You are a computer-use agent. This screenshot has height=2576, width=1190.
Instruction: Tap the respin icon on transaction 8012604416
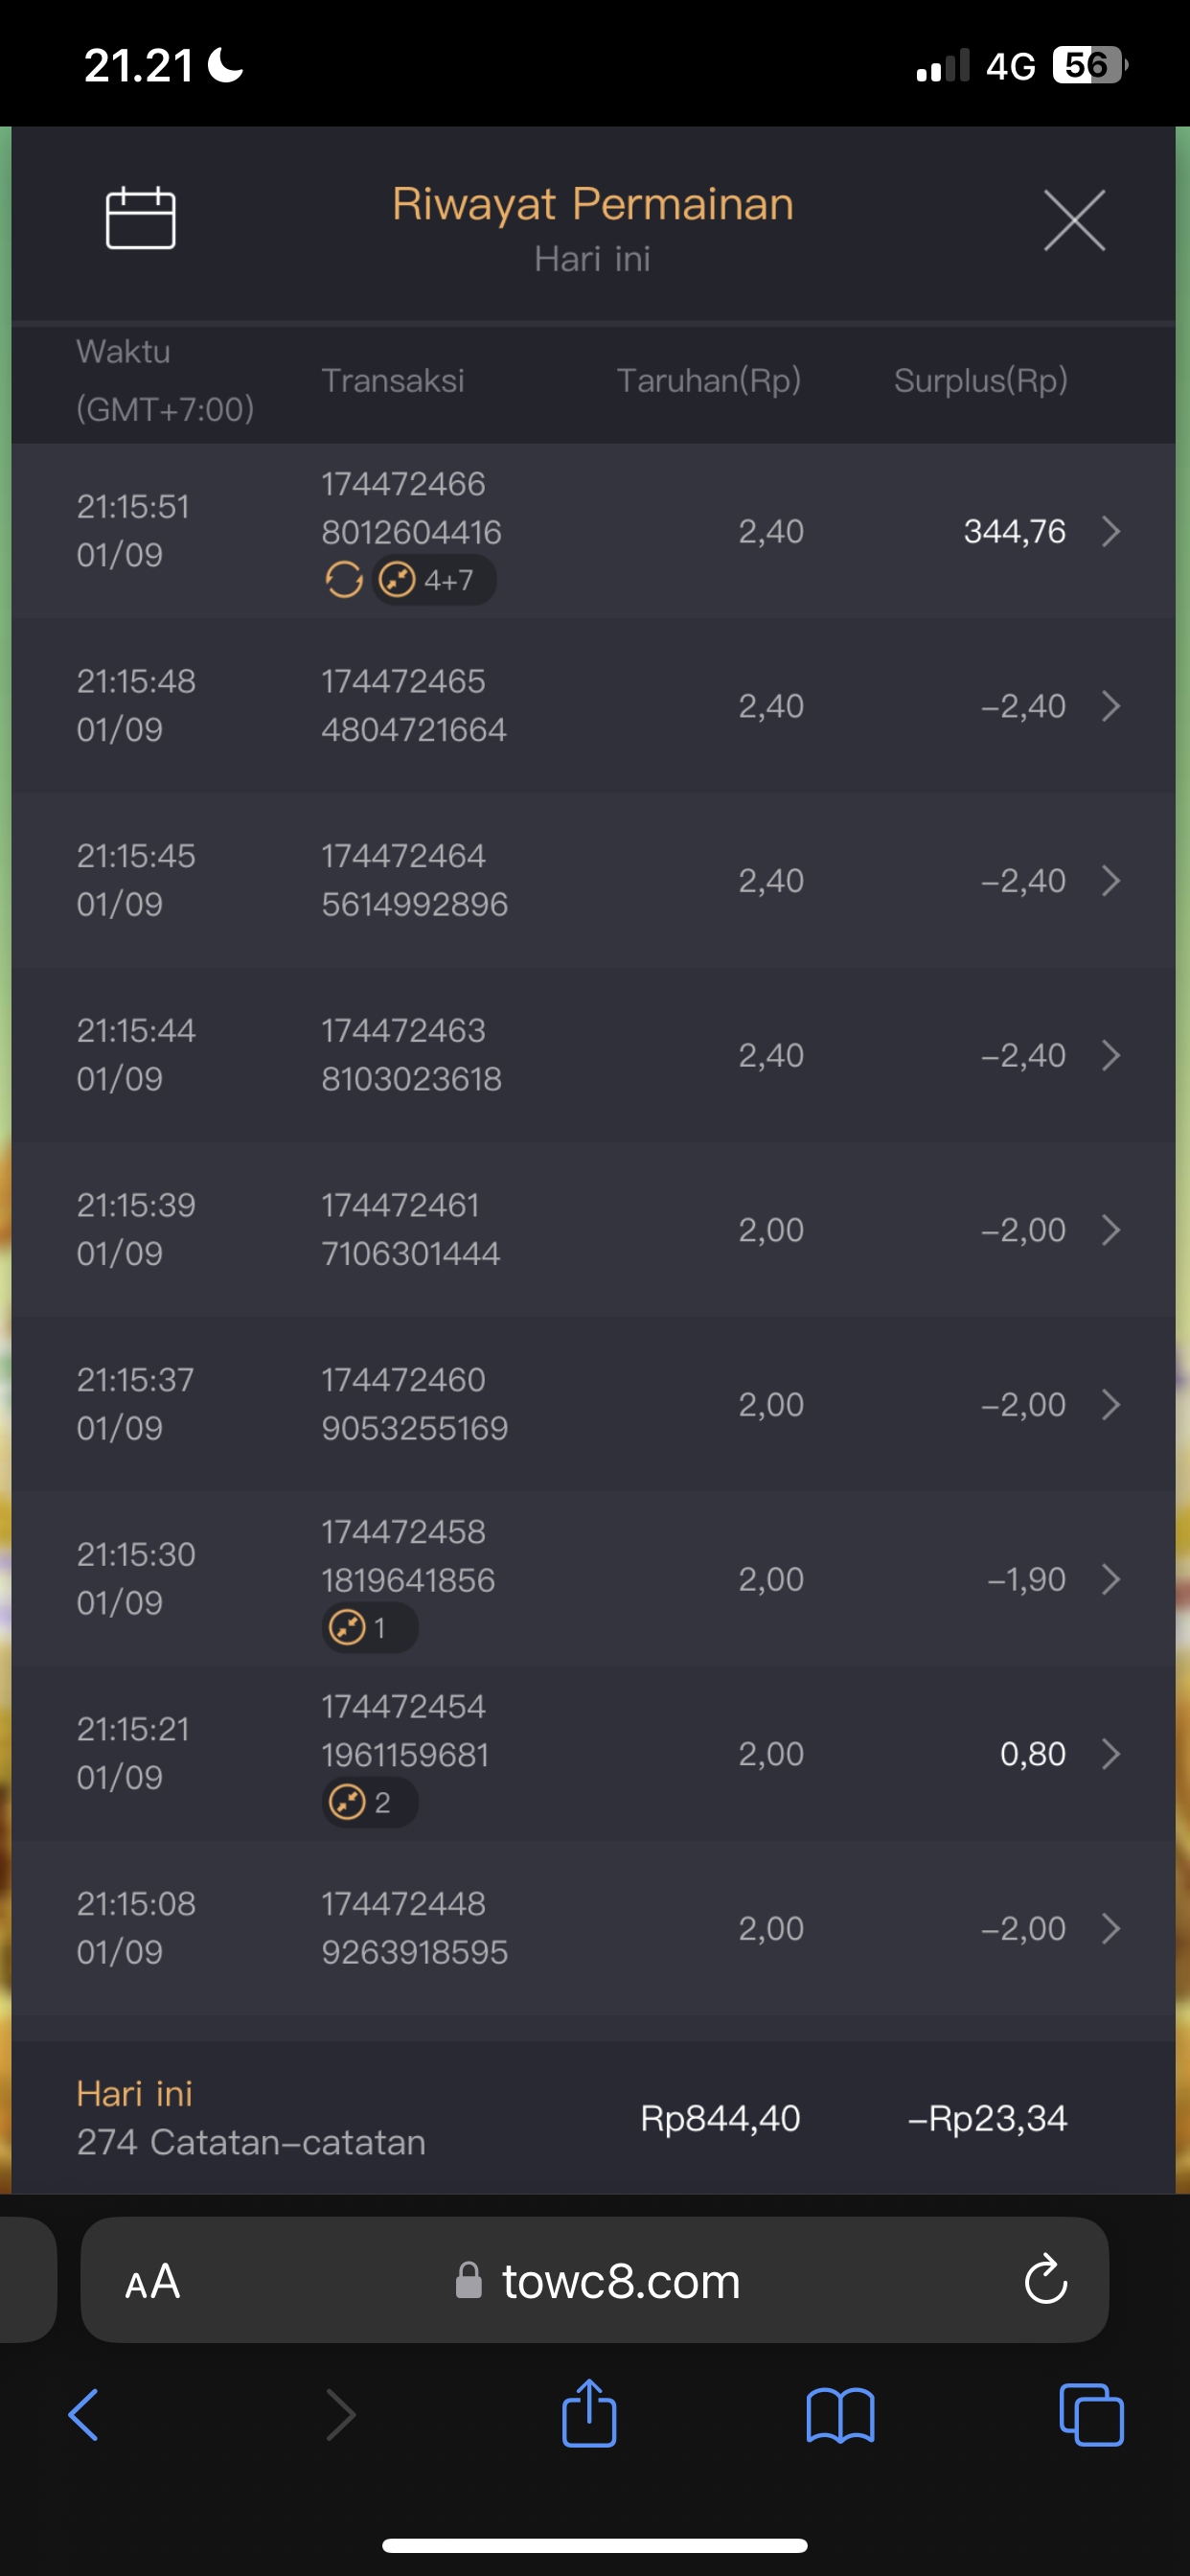pyautogui.click(x=344, y=579)
